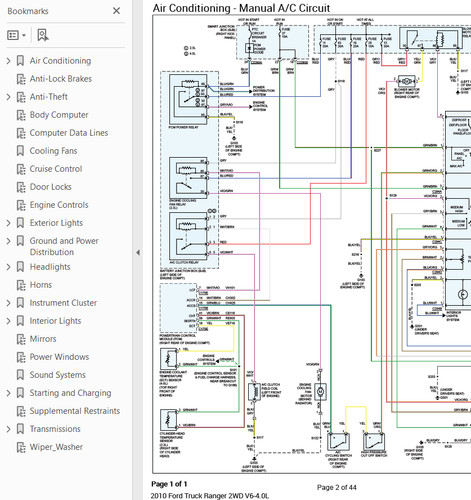Expand the Interior Lights bookmark
The width and height of the screenshot is (471, 500).
coord(8,321)
